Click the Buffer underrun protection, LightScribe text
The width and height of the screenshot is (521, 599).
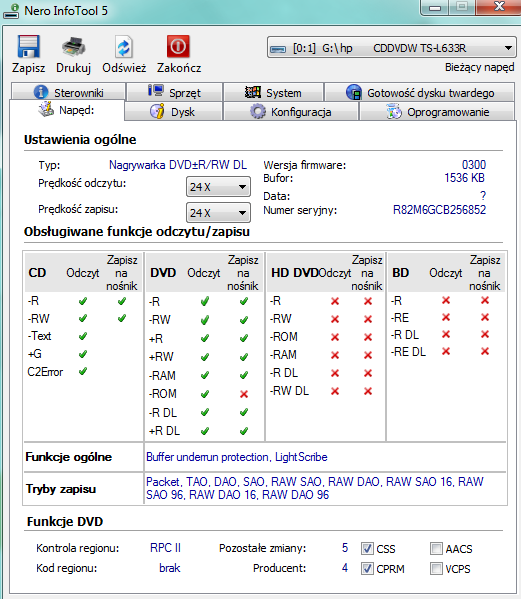237,457
